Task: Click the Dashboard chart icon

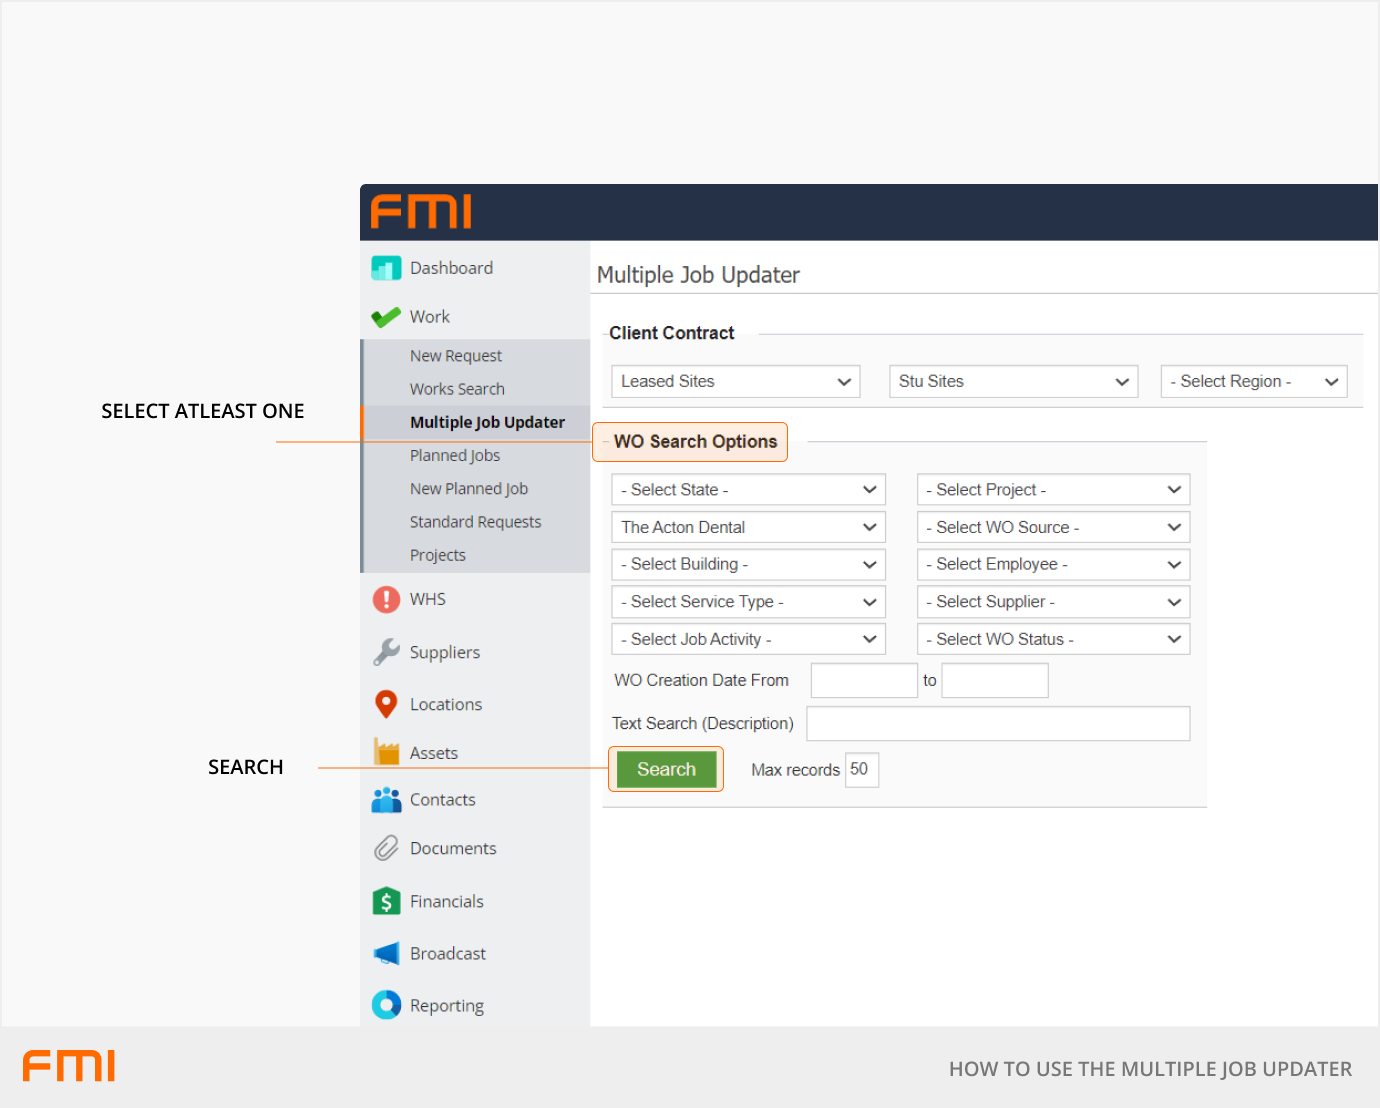Action: 386,268
